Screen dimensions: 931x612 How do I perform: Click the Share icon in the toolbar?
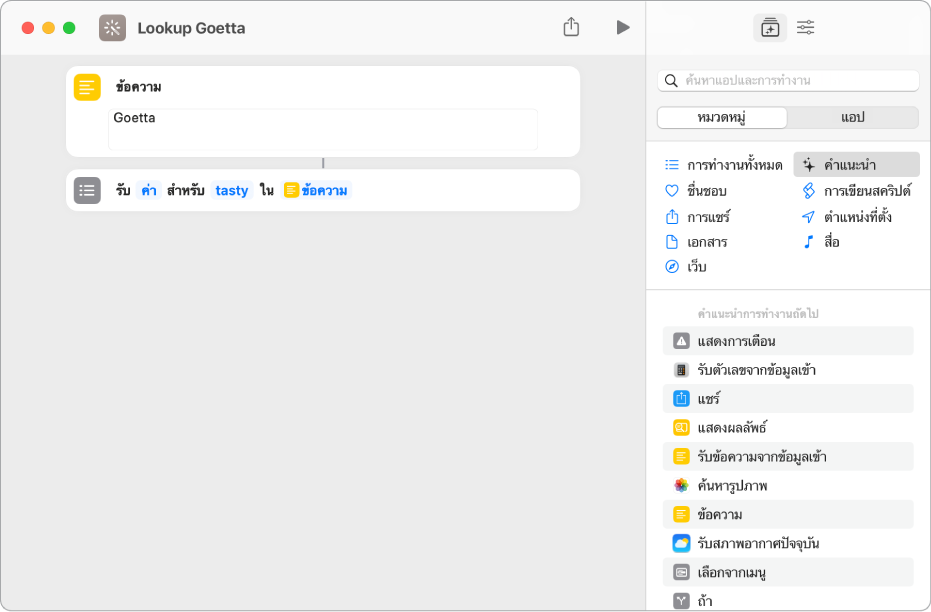(x=571, y=28)
